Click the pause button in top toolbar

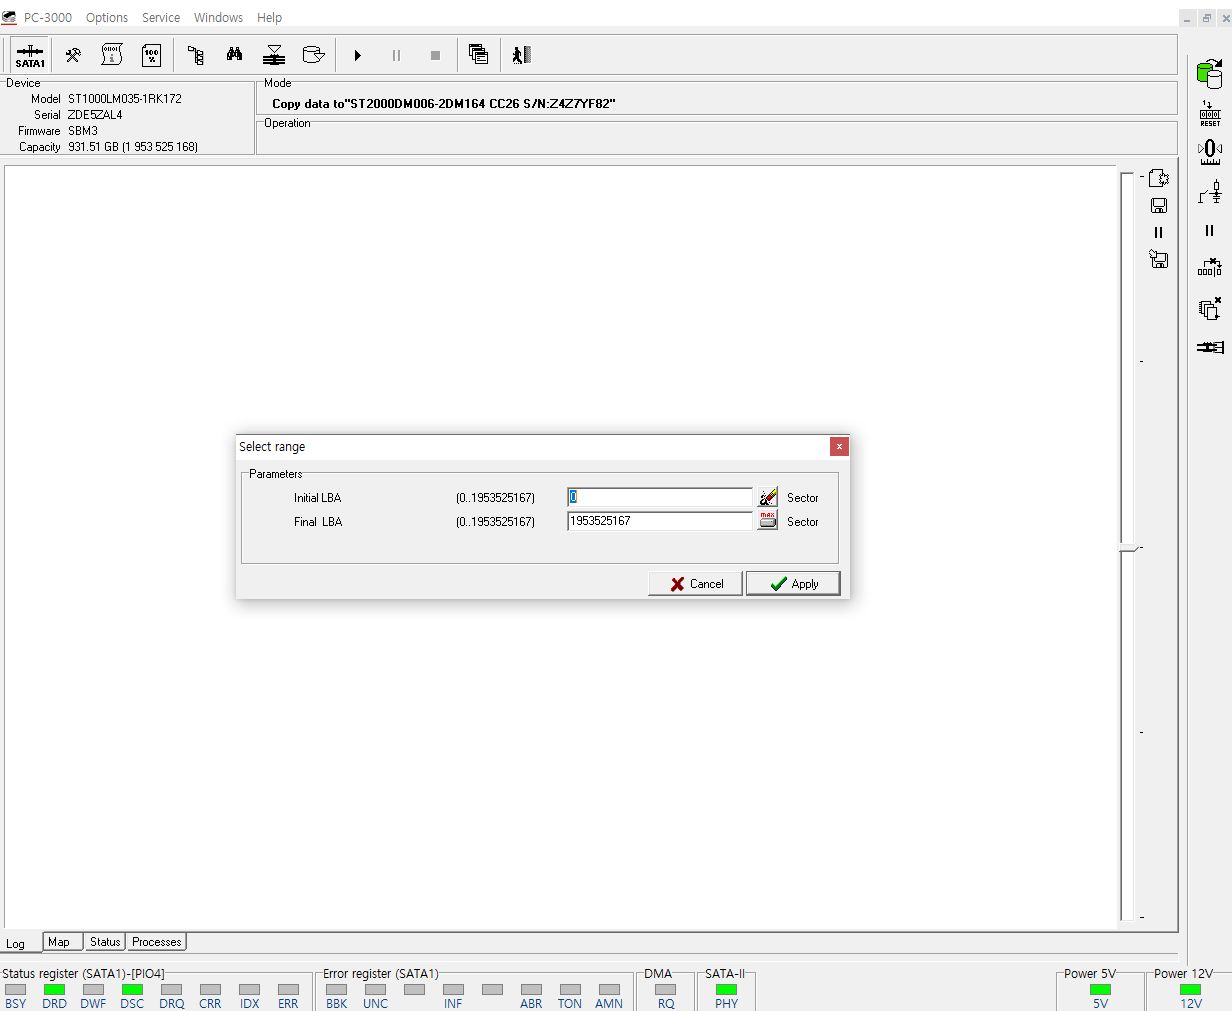click(x=396, y=56)
